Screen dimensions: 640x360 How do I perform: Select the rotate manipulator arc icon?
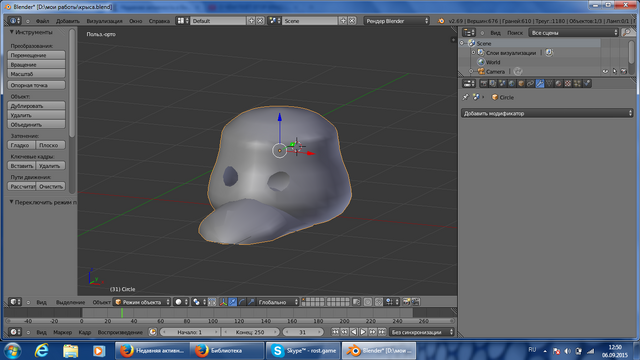242,302
